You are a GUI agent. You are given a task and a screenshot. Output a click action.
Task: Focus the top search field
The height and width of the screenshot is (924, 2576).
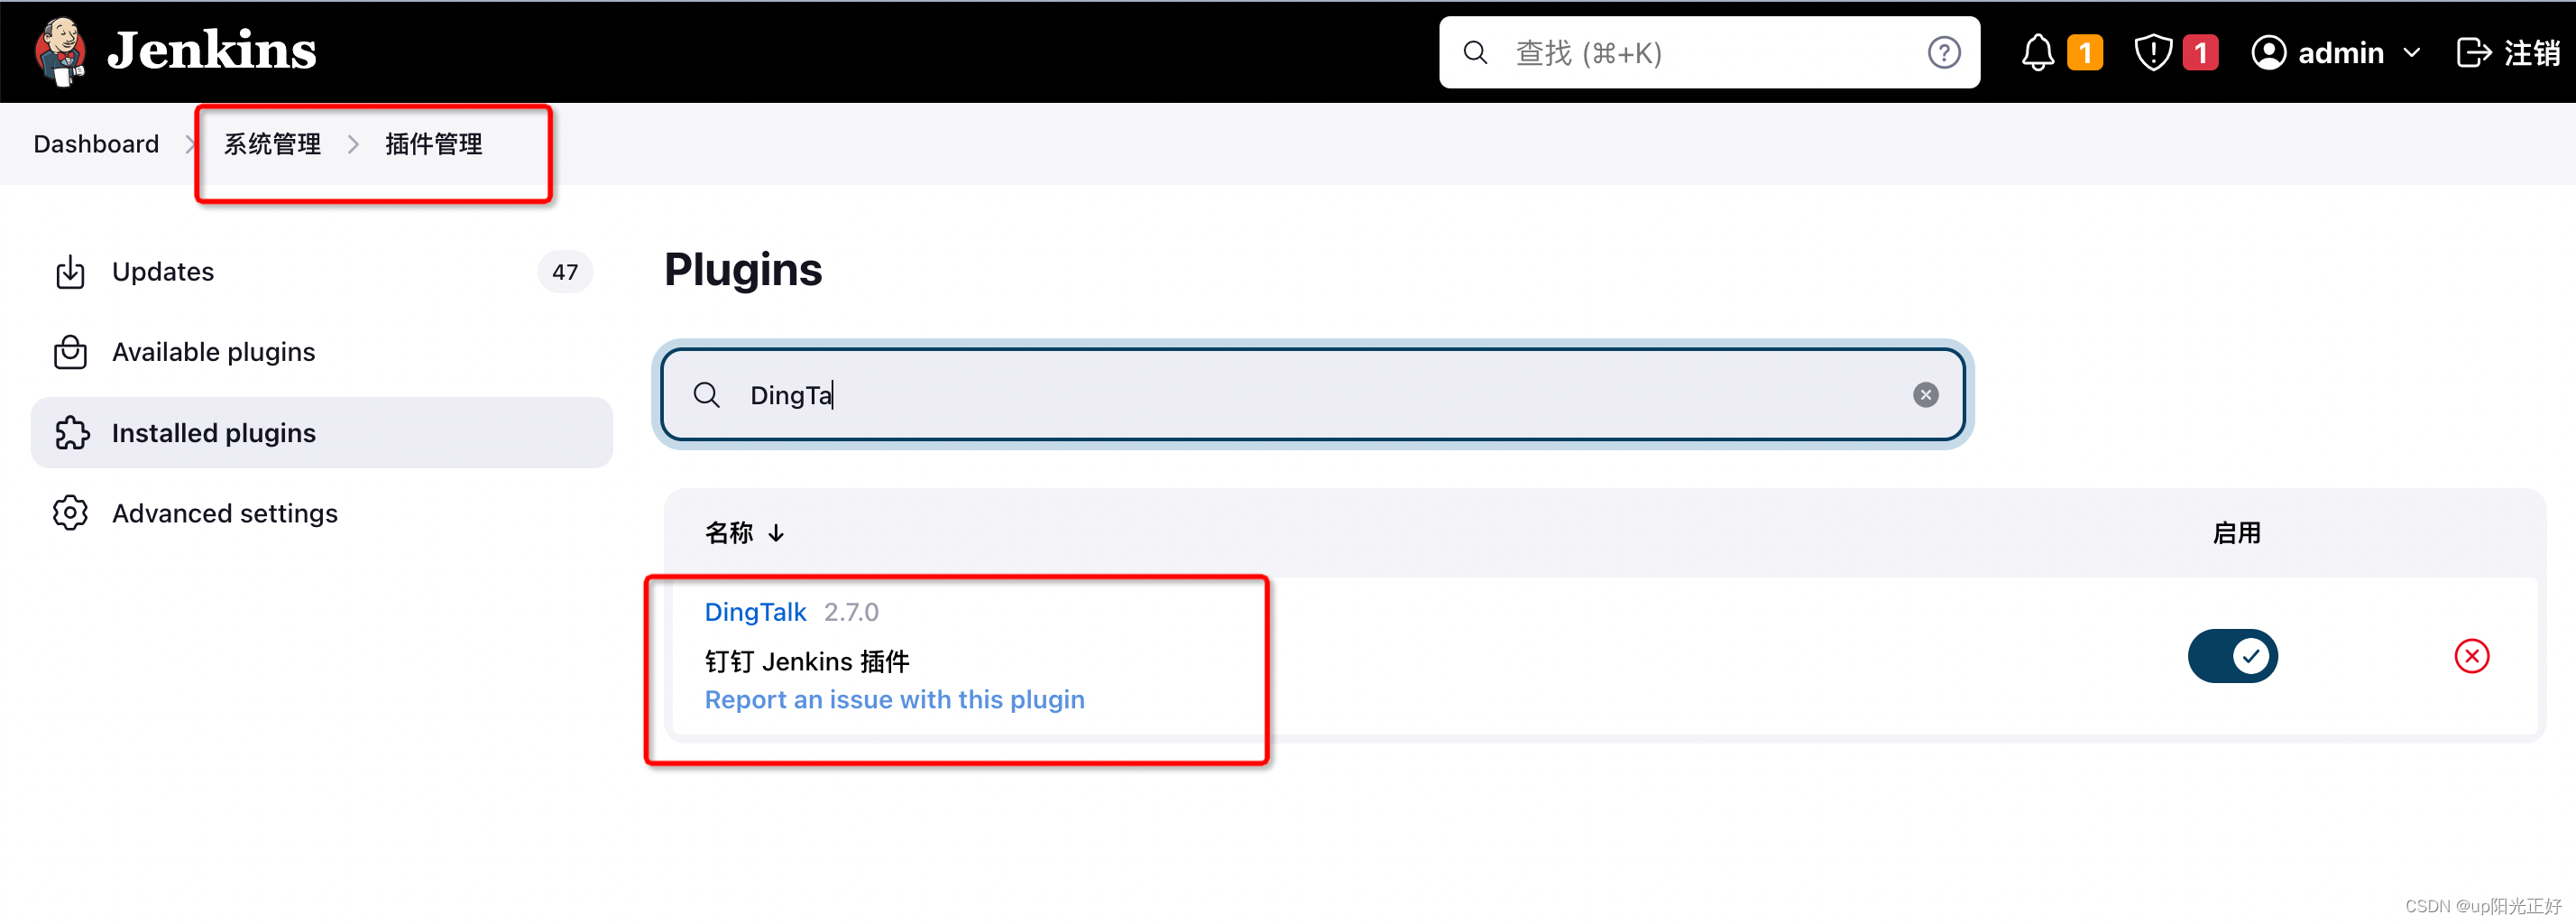coord(1708,52)
